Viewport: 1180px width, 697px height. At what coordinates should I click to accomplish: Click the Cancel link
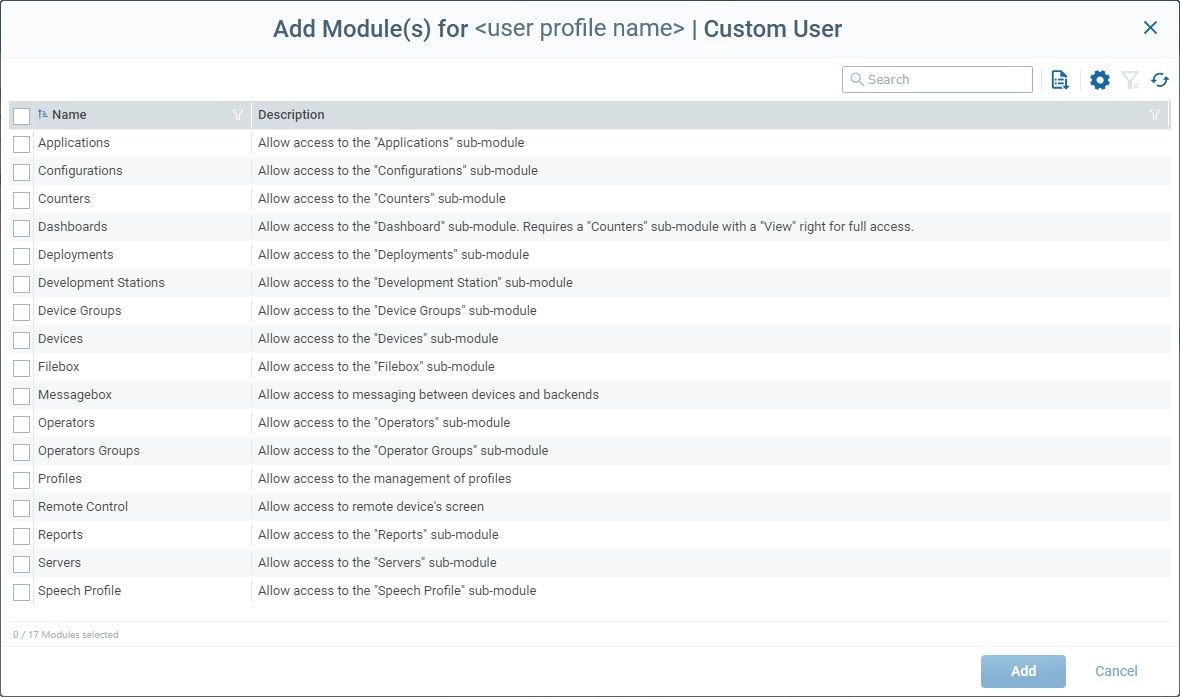(x=1116, y=671)
